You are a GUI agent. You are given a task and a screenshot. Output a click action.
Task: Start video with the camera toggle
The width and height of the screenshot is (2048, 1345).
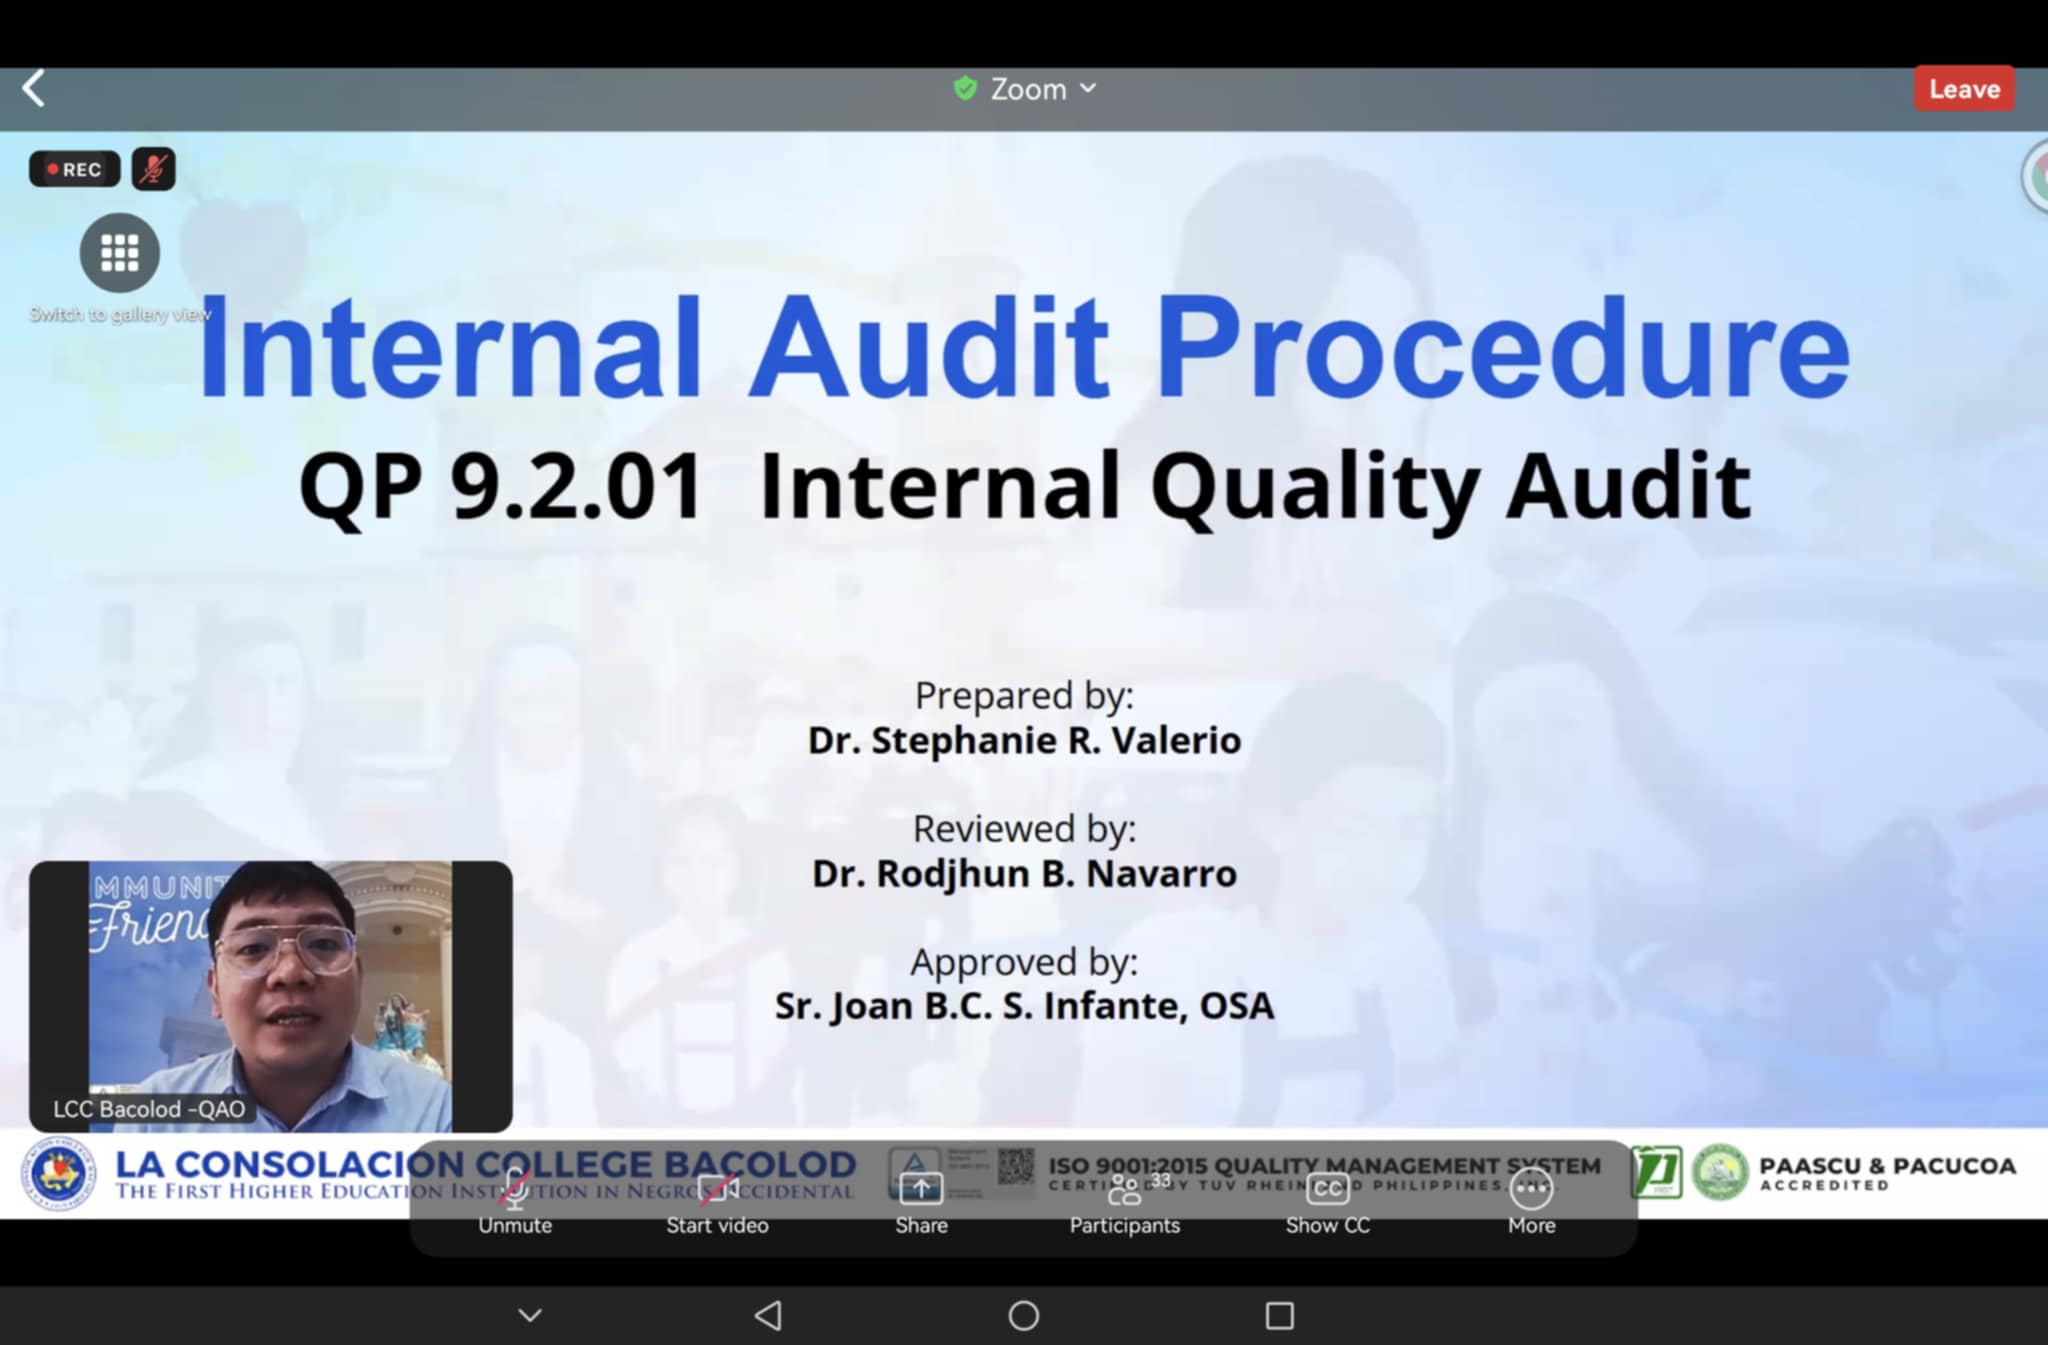718,1200
